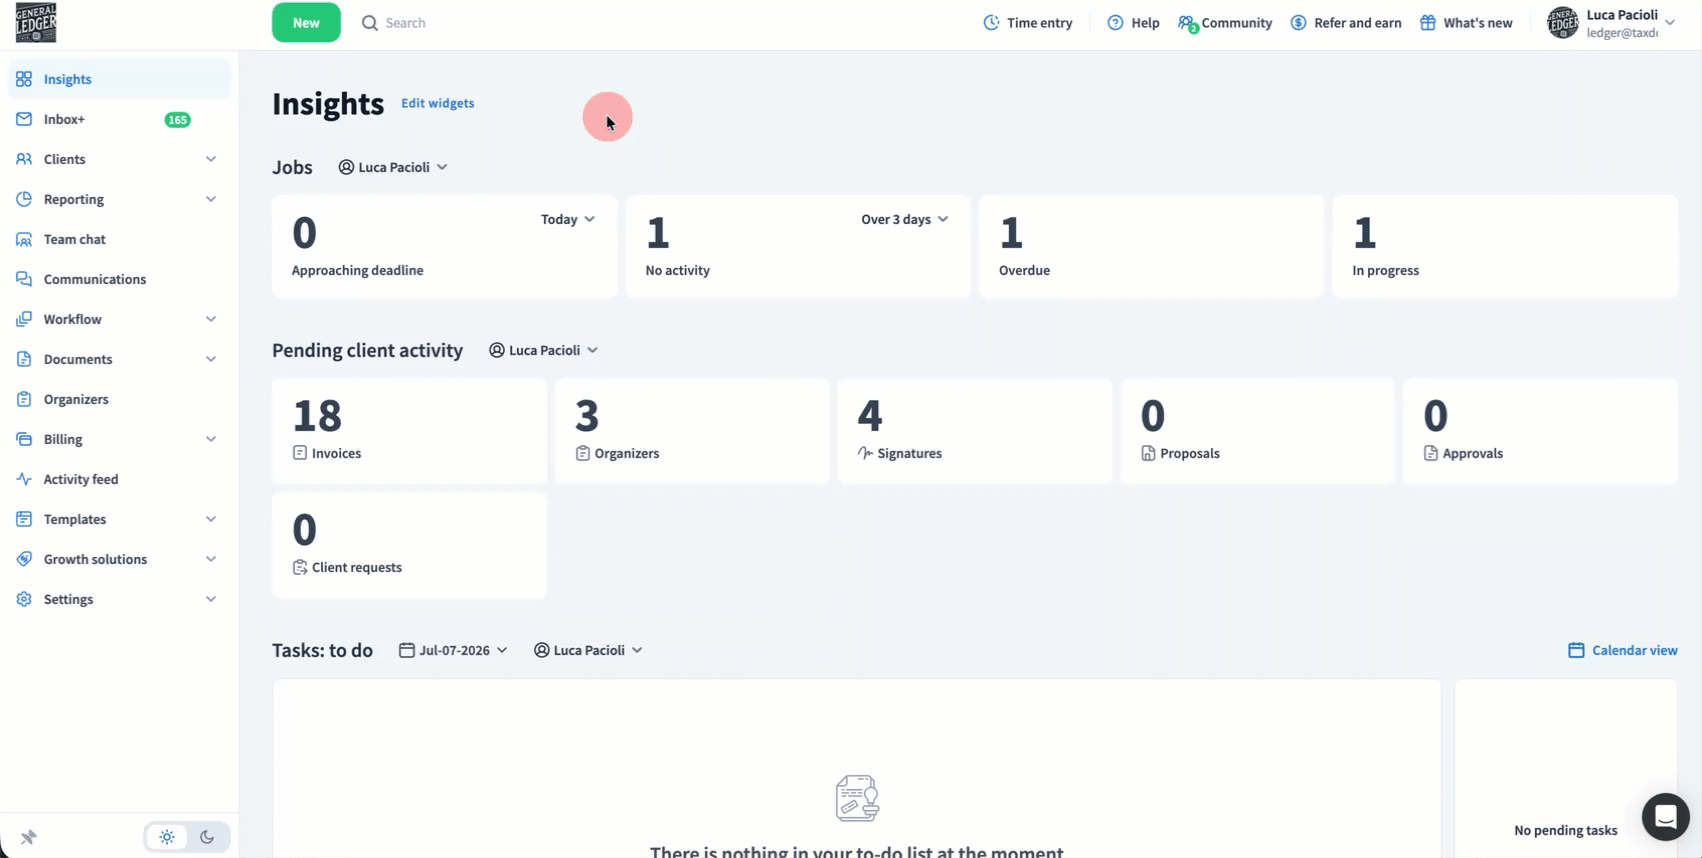Open the 4 Signatures card
The image size is (1702, 858).
click(974, 431)
